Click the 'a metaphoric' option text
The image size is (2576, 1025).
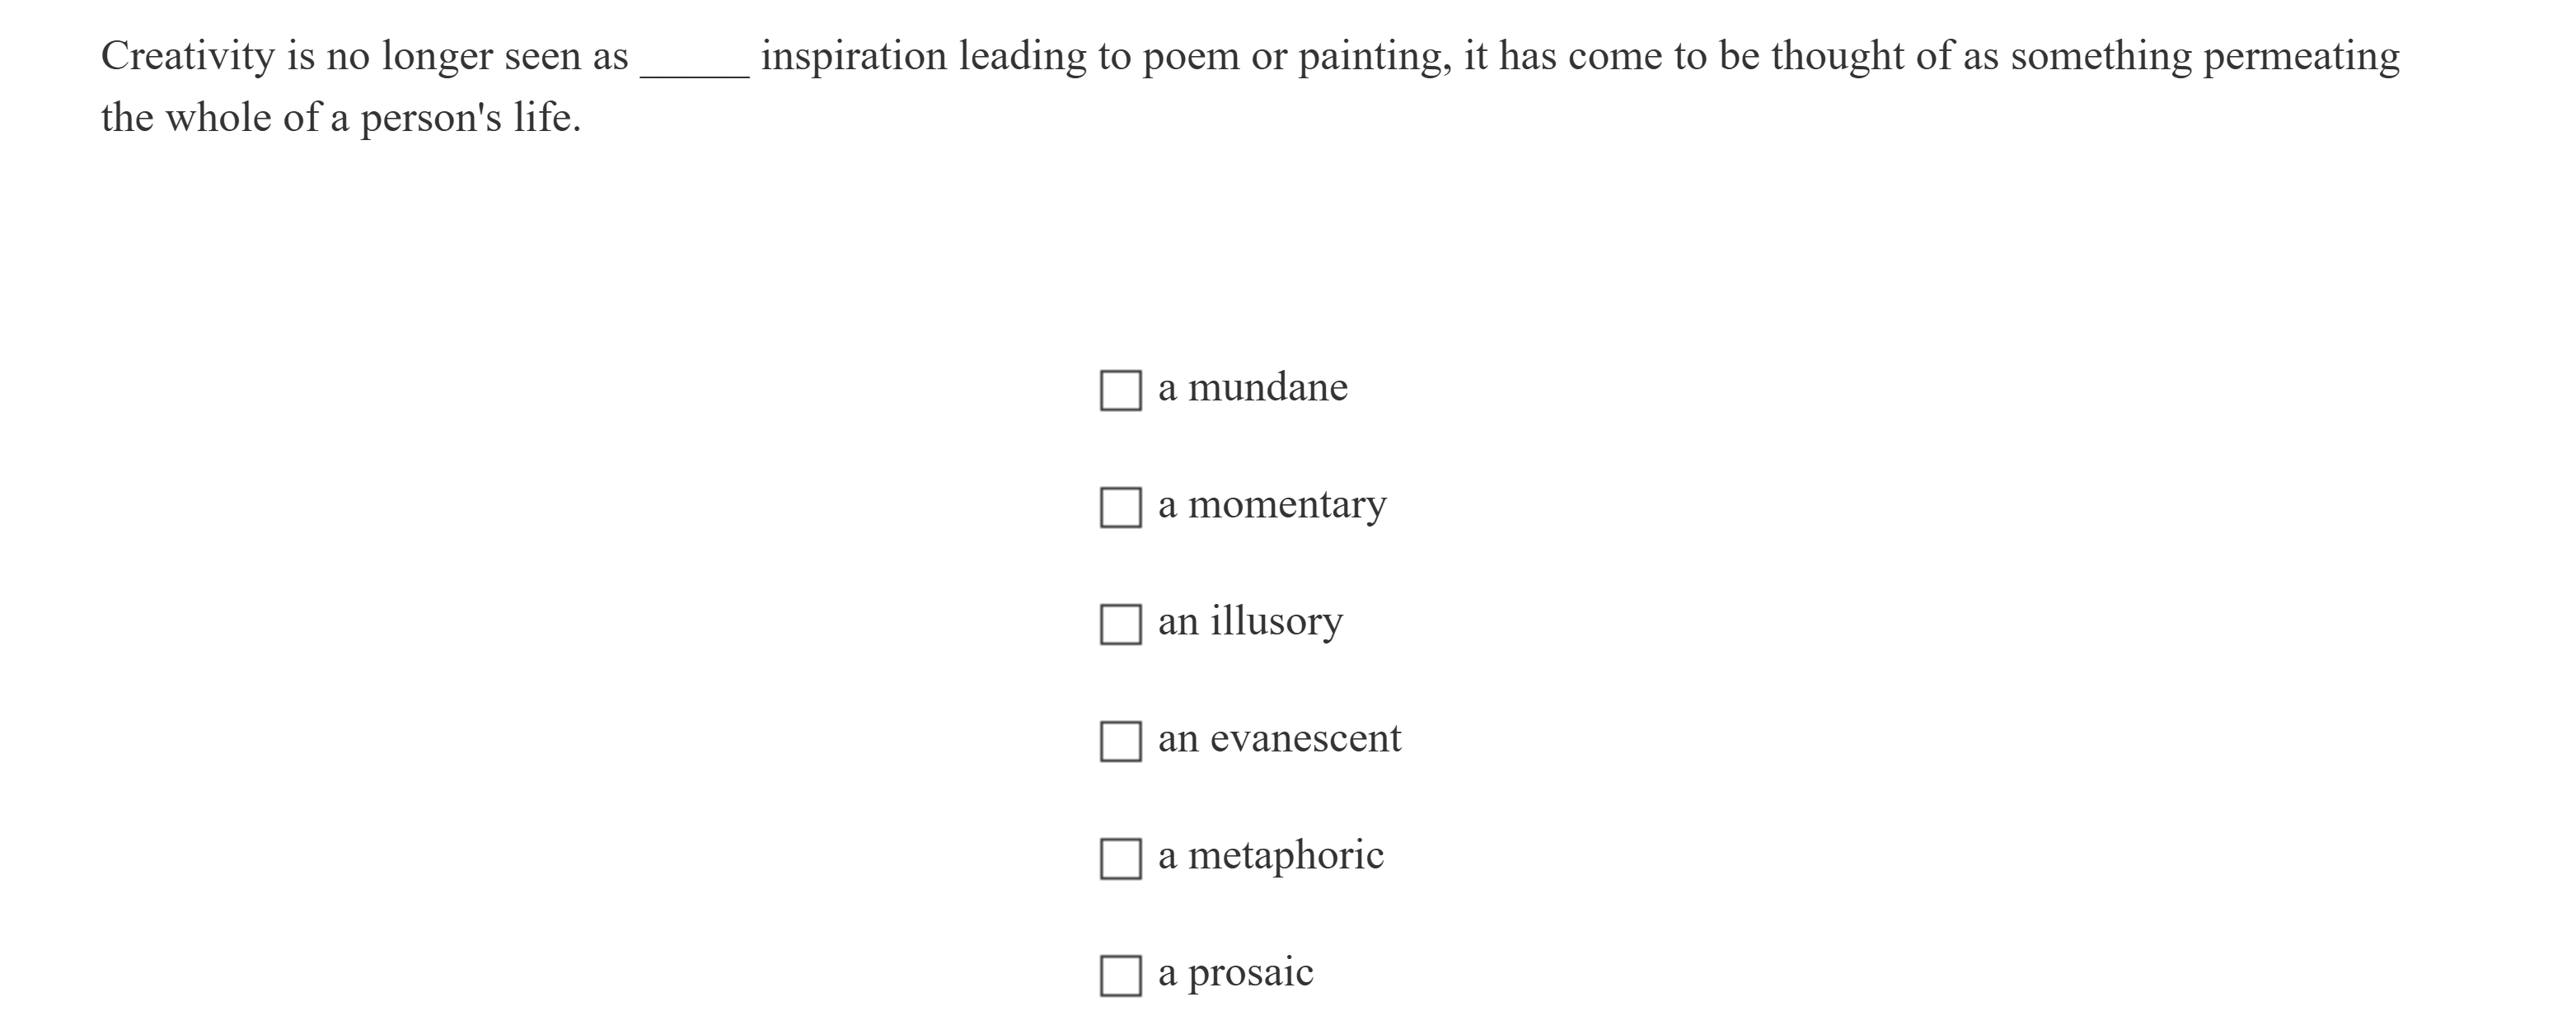1270,855
